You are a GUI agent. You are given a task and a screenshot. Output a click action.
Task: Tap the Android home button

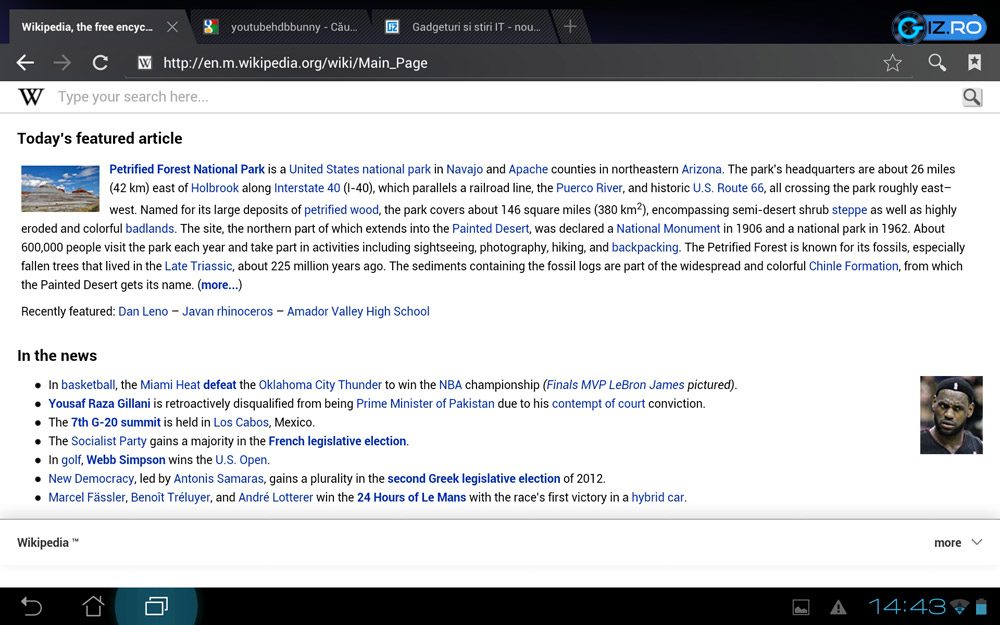[93, 606]
